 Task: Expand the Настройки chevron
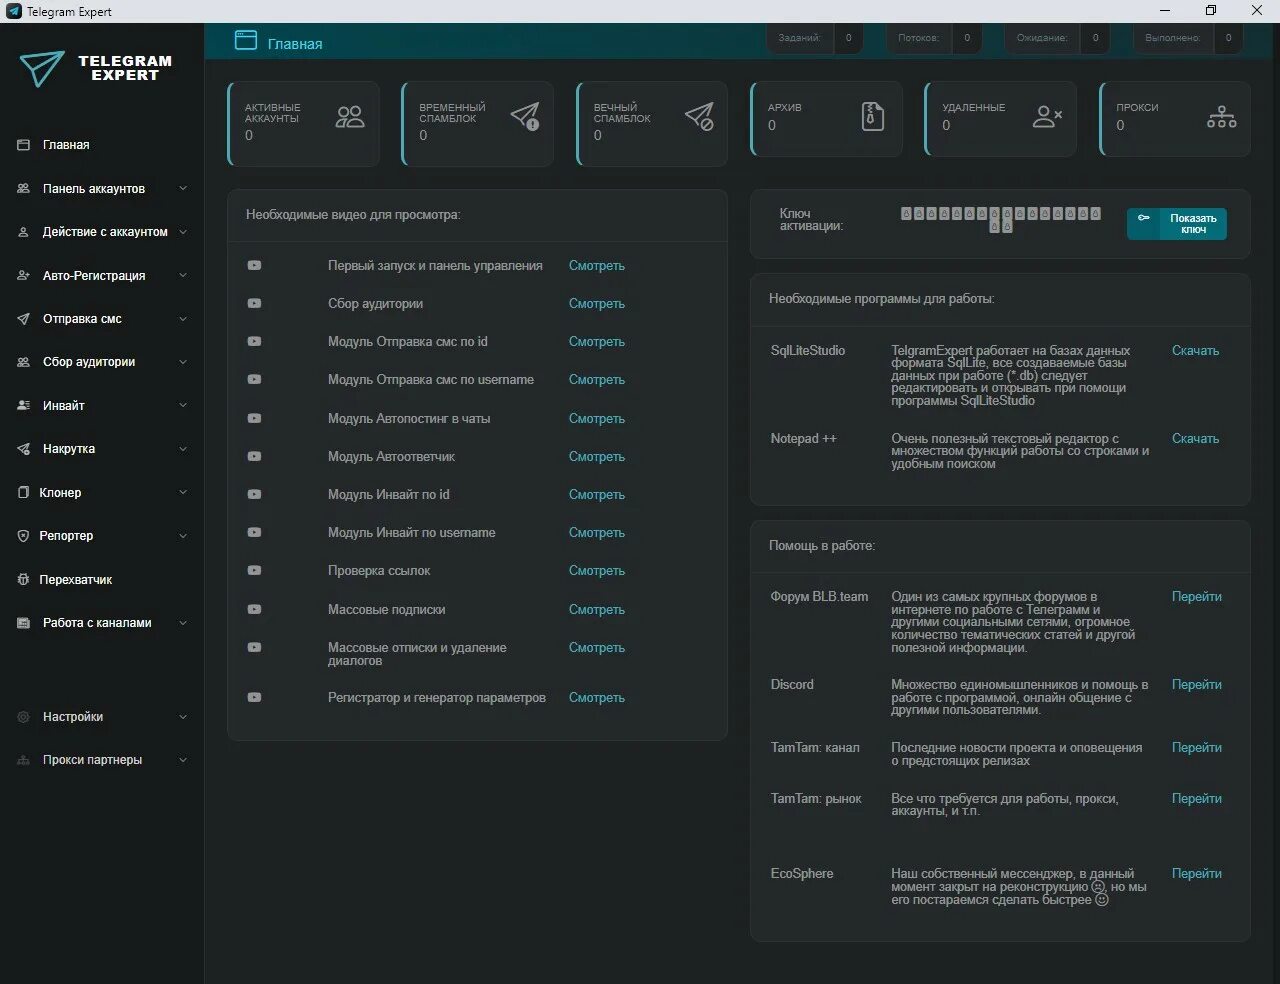click(x=183, y=717)
